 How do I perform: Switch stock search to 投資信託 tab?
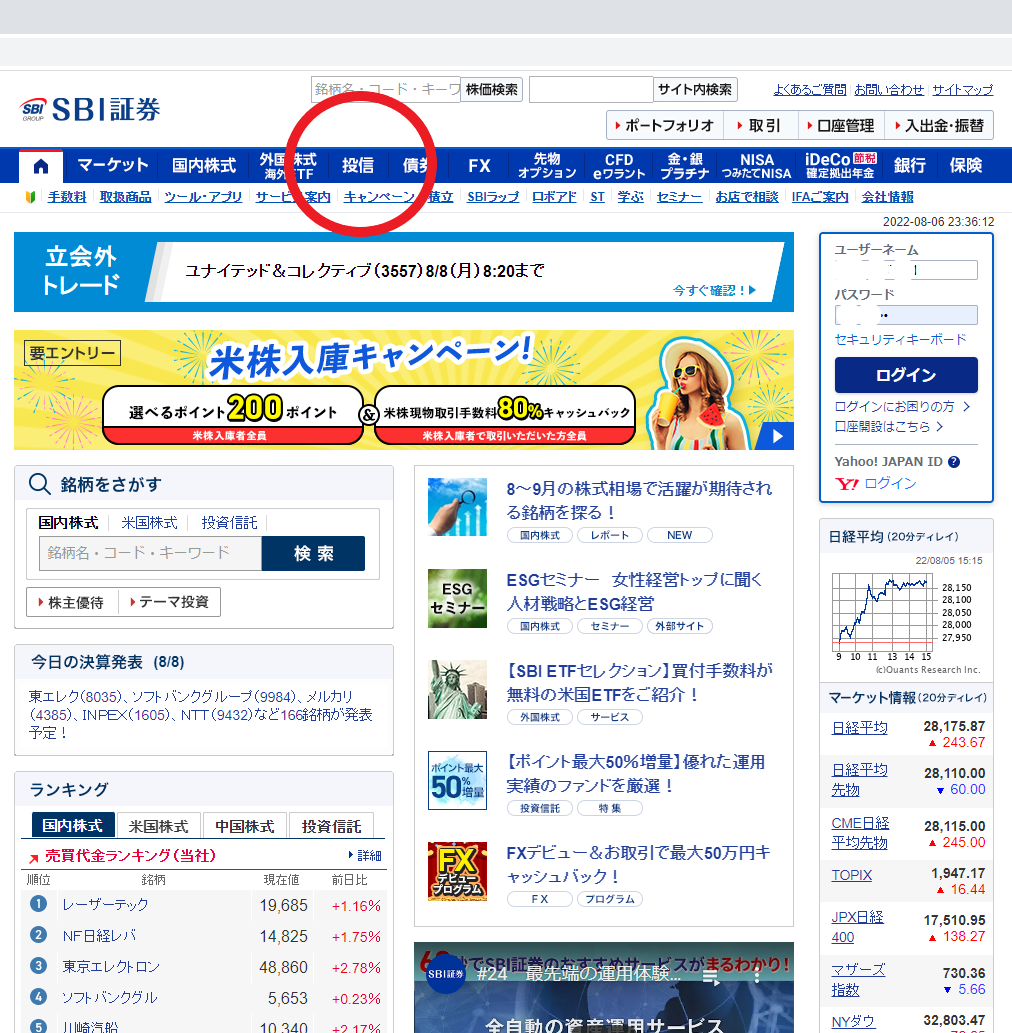tap(229, 523)
